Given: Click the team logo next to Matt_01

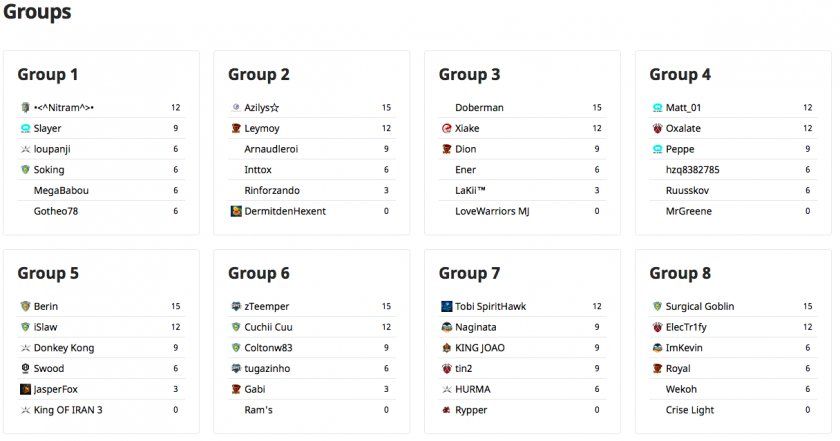Looking at the screenshot, I should coord(657,107).
